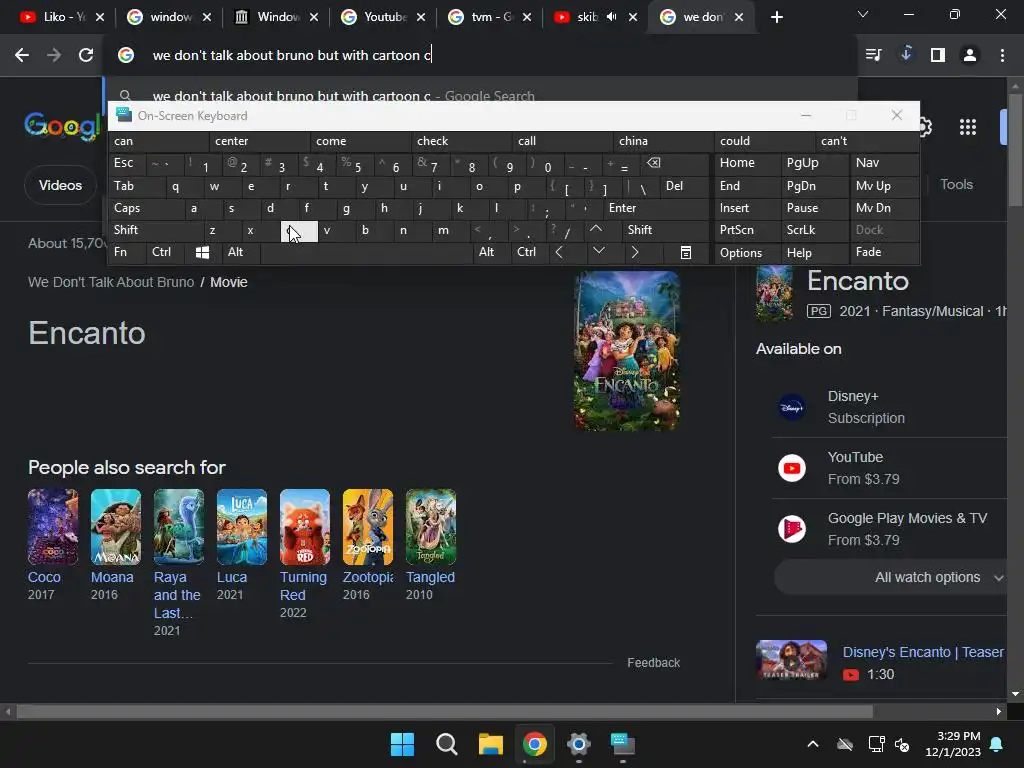The width and height of the screenshot is (1024, 768).
Task: Open Chrome three-dot menu
Action: coord(1002,56)
